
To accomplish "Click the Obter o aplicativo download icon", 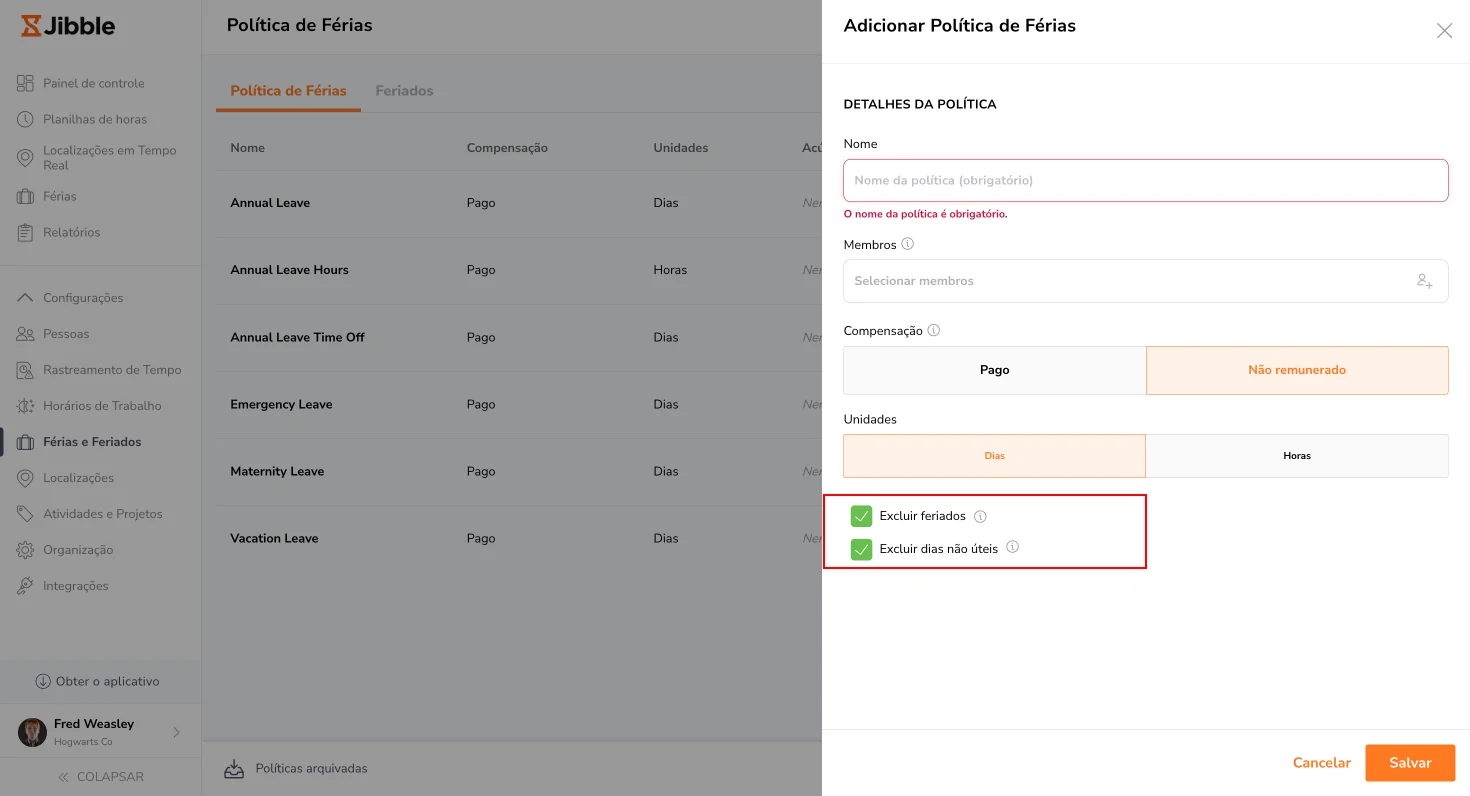I will click(43, 681).
